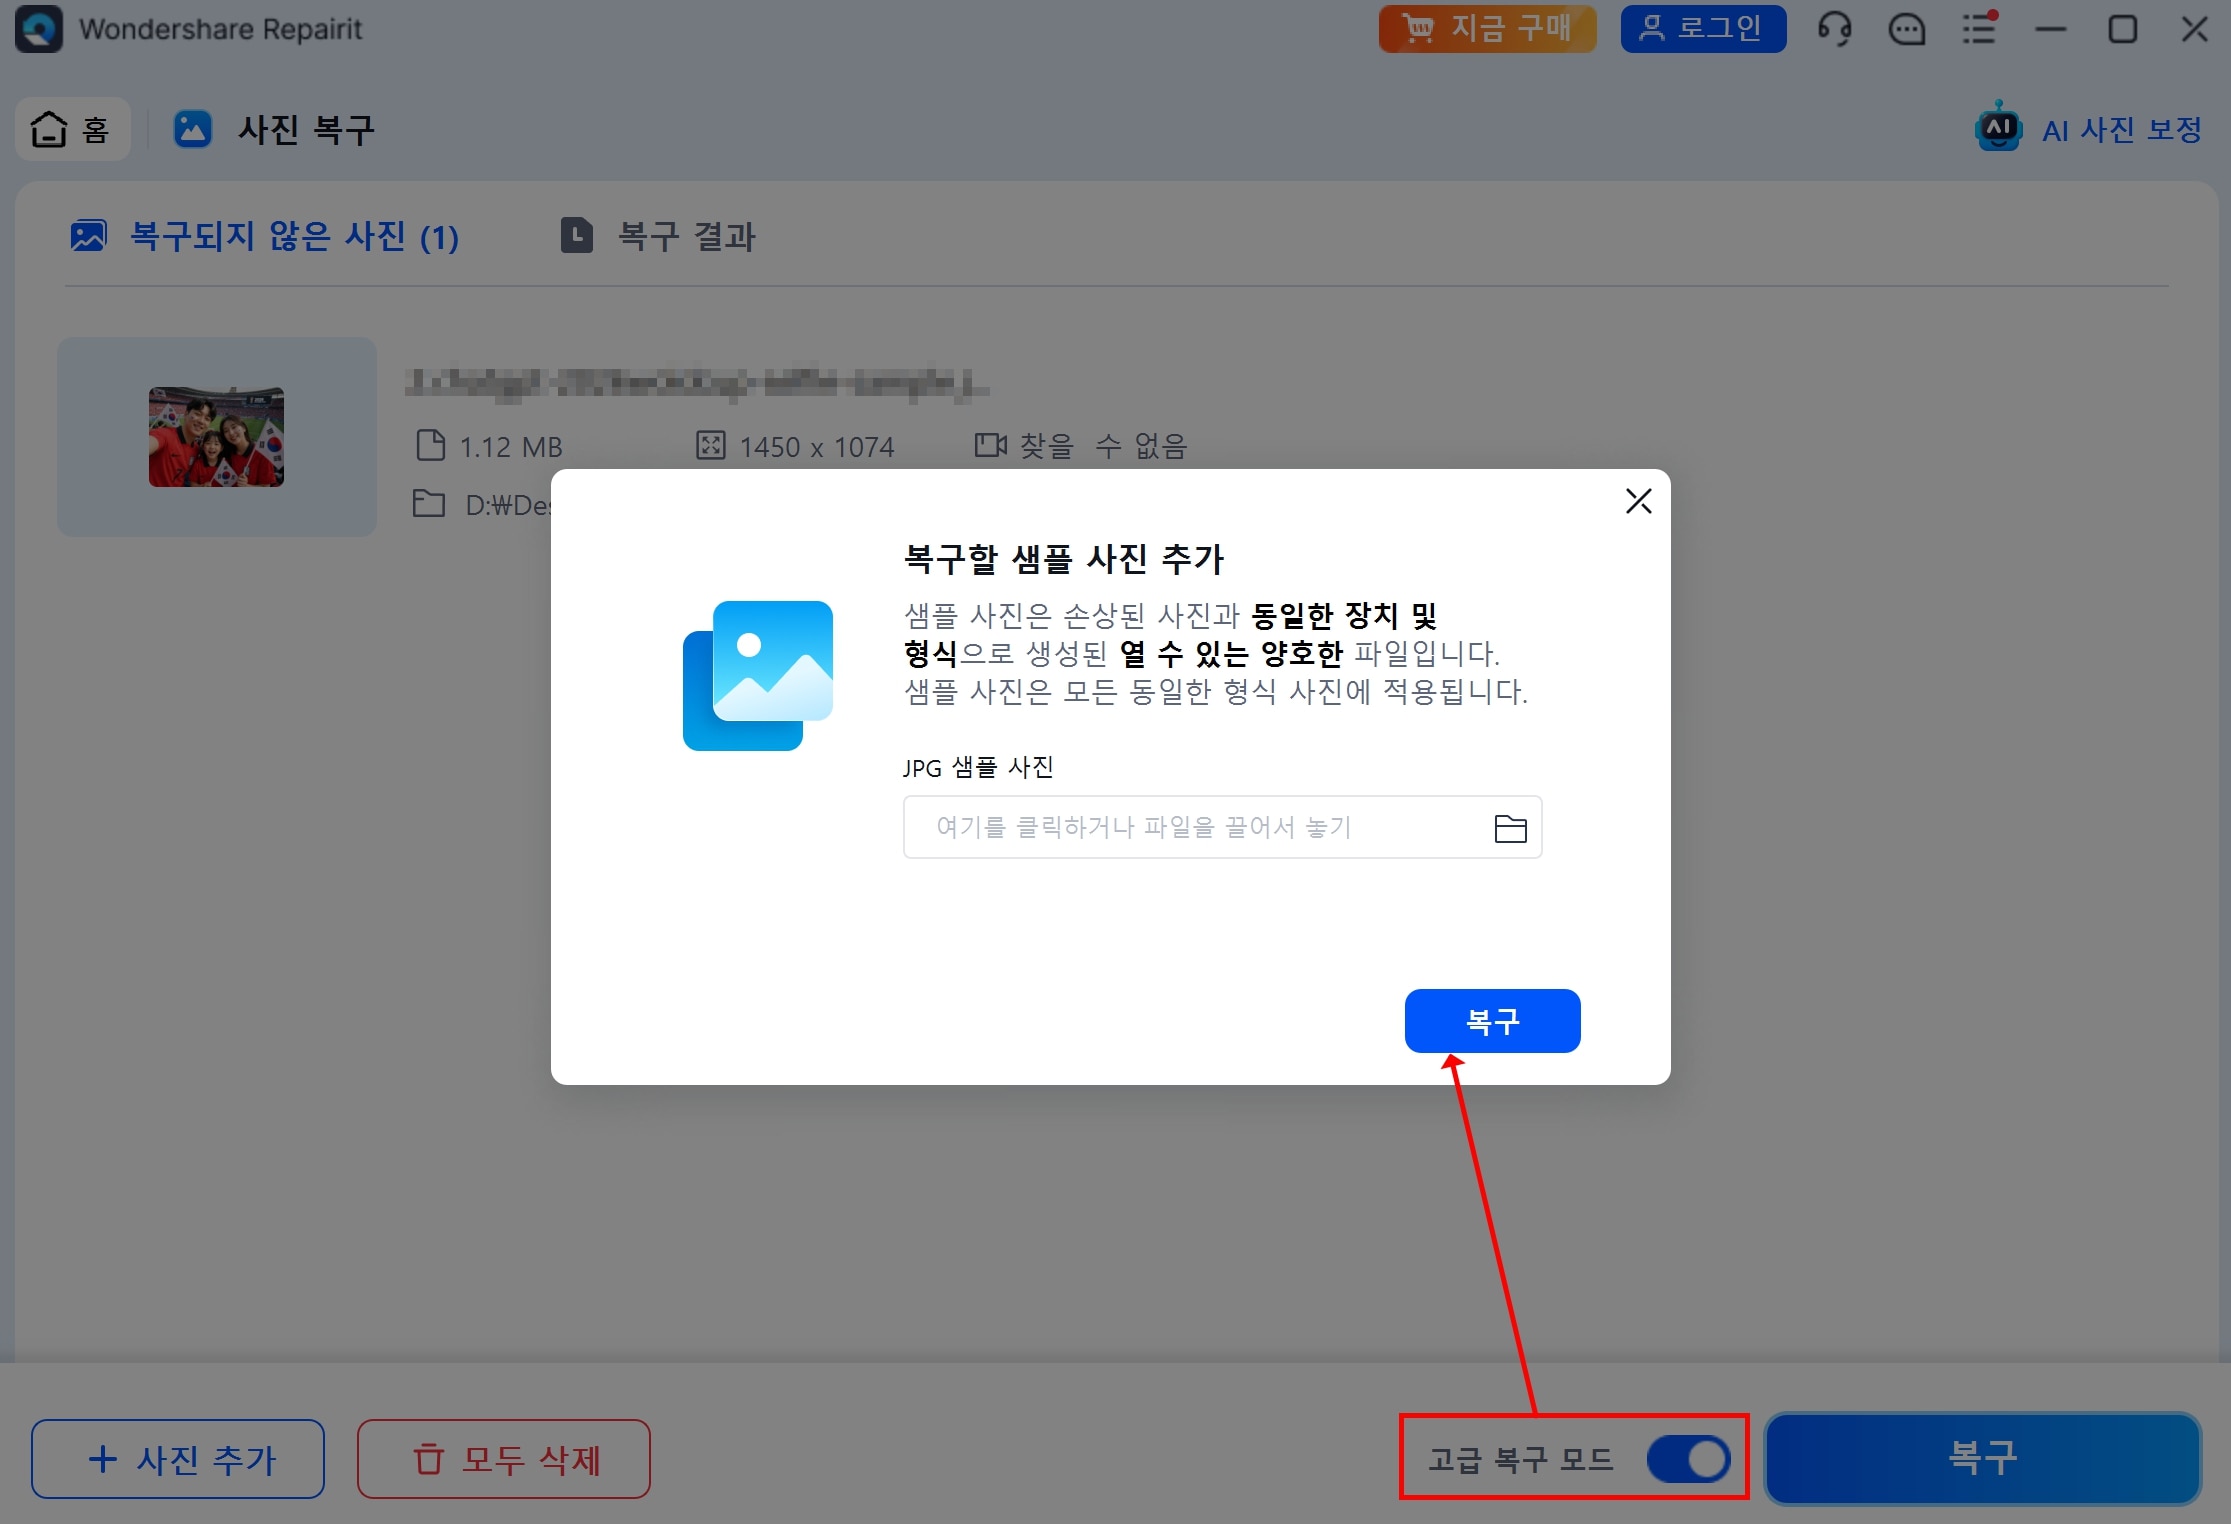Click the file size document icon

[x=430, y=445]
